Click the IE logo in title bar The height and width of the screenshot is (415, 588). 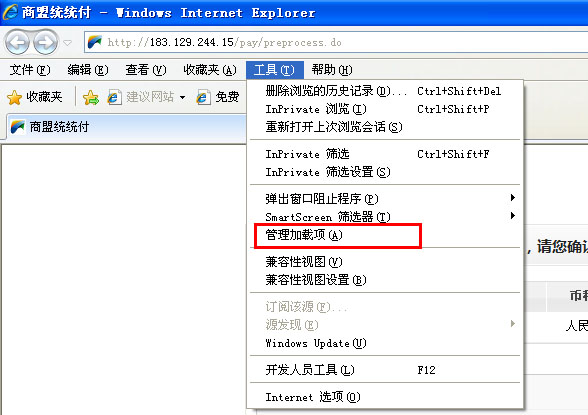pos(10,12)
